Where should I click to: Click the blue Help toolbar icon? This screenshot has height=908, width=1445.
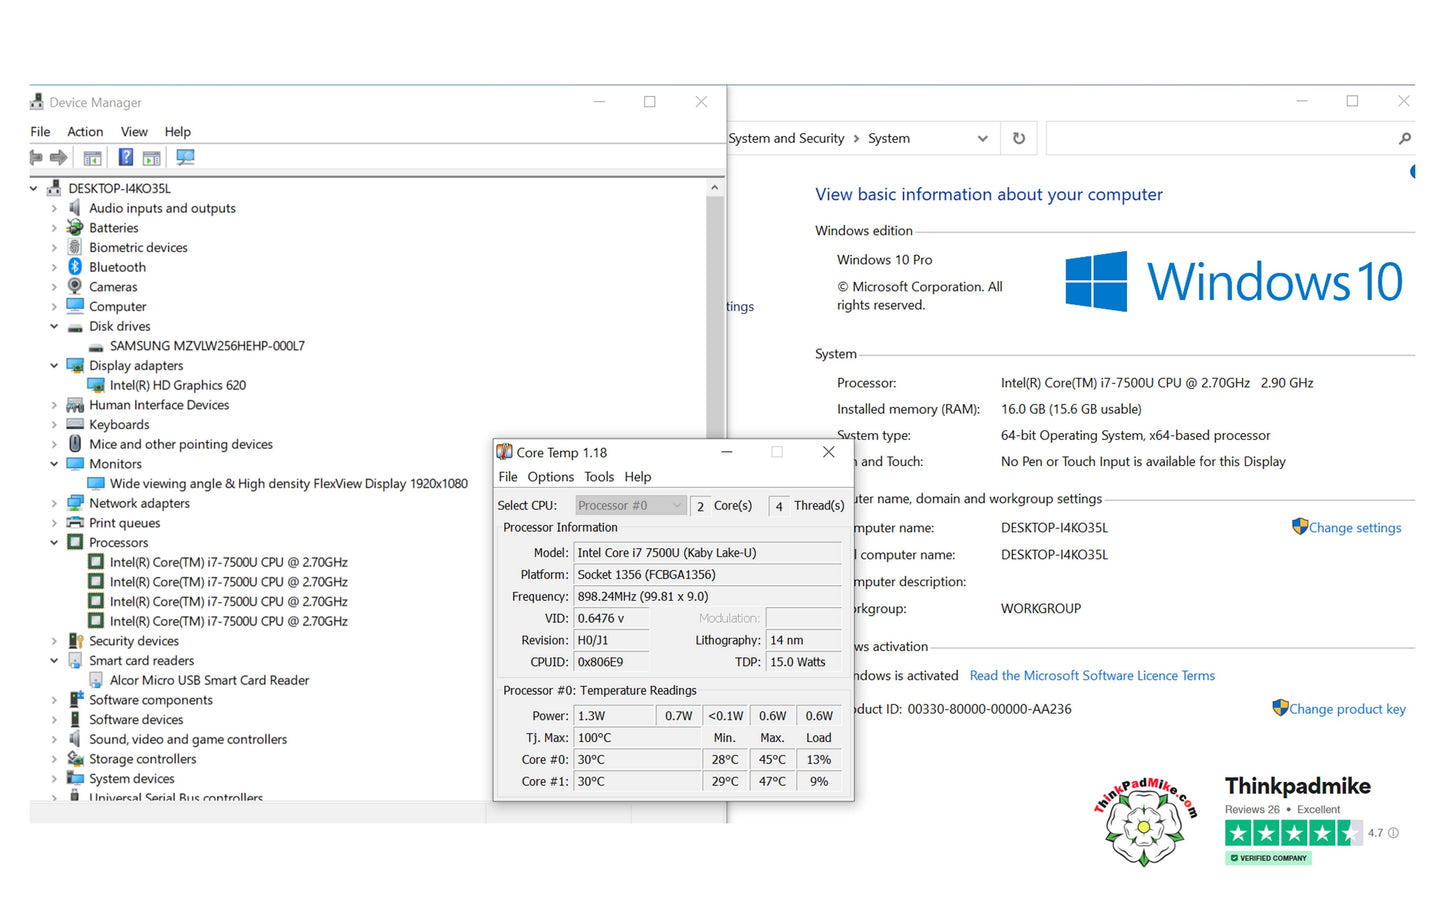(126, 157)
